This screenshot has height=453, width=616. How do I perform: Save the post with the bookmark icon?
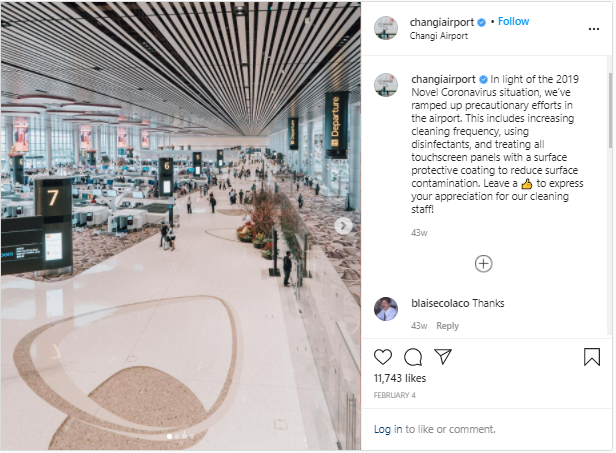point(592,357)
